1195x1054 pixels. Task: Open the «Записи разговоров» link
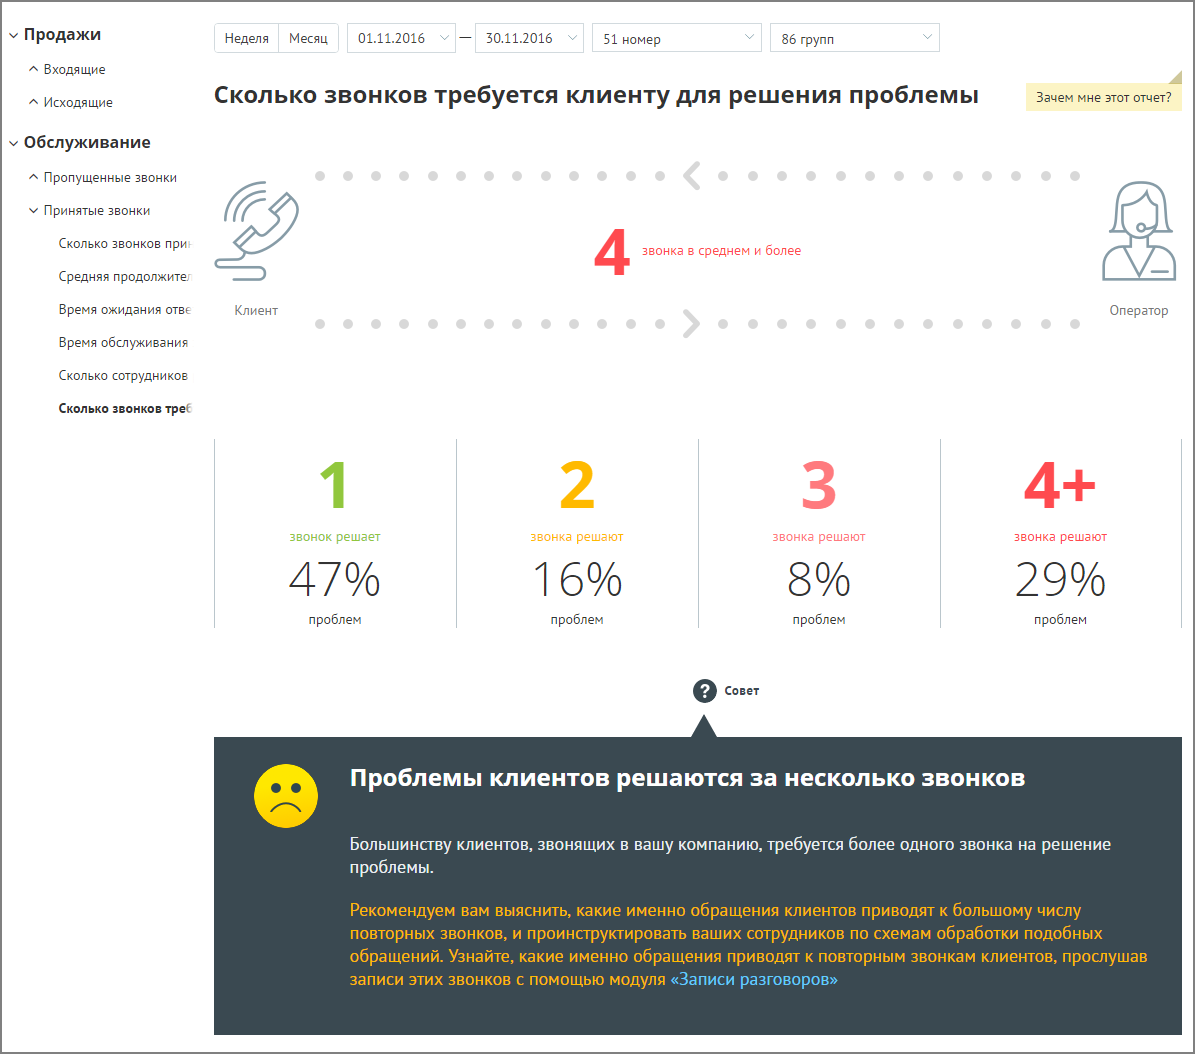754,979
